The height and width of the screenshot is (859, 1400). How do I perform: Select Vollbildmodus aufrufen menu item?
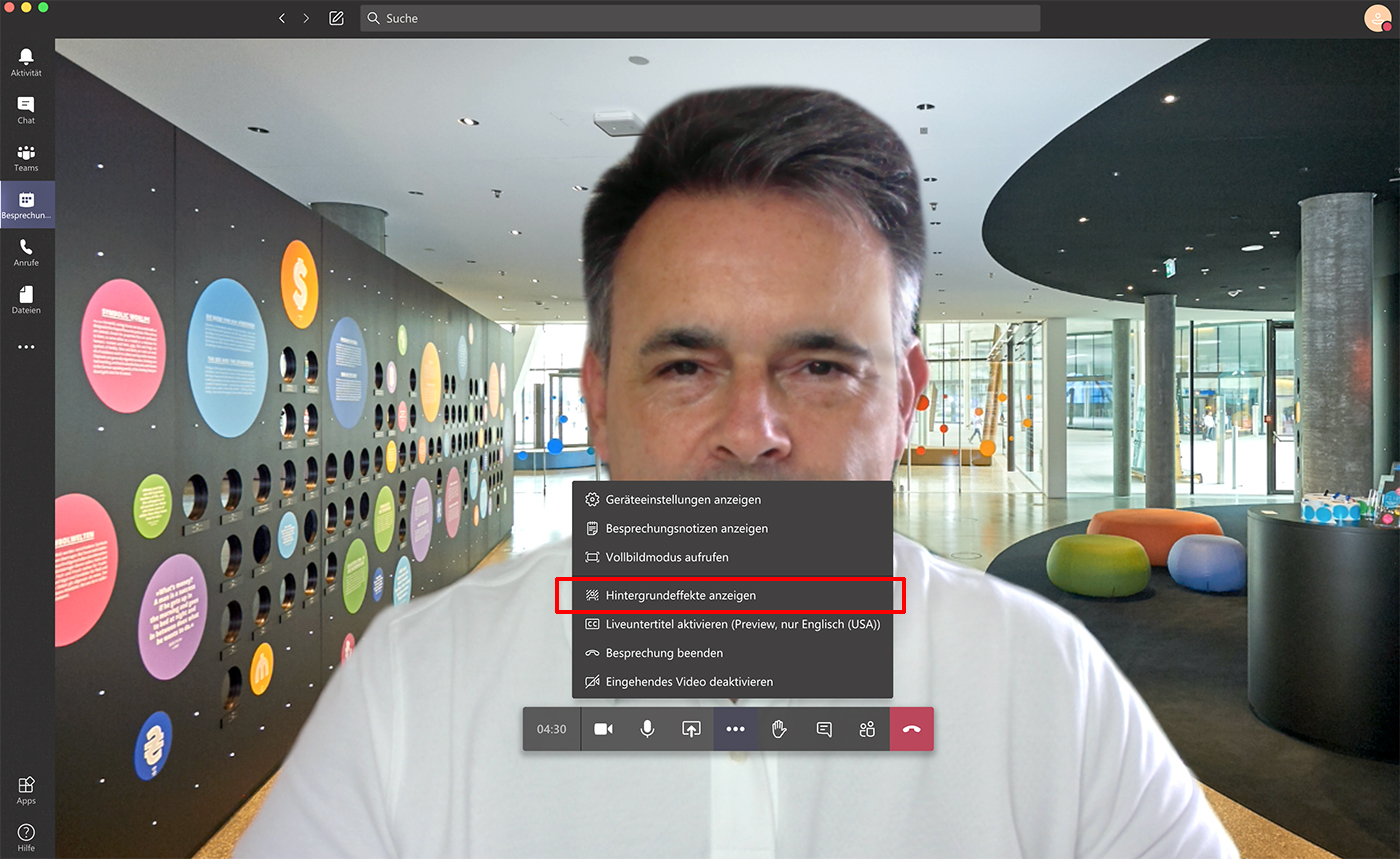click(732, 557)
